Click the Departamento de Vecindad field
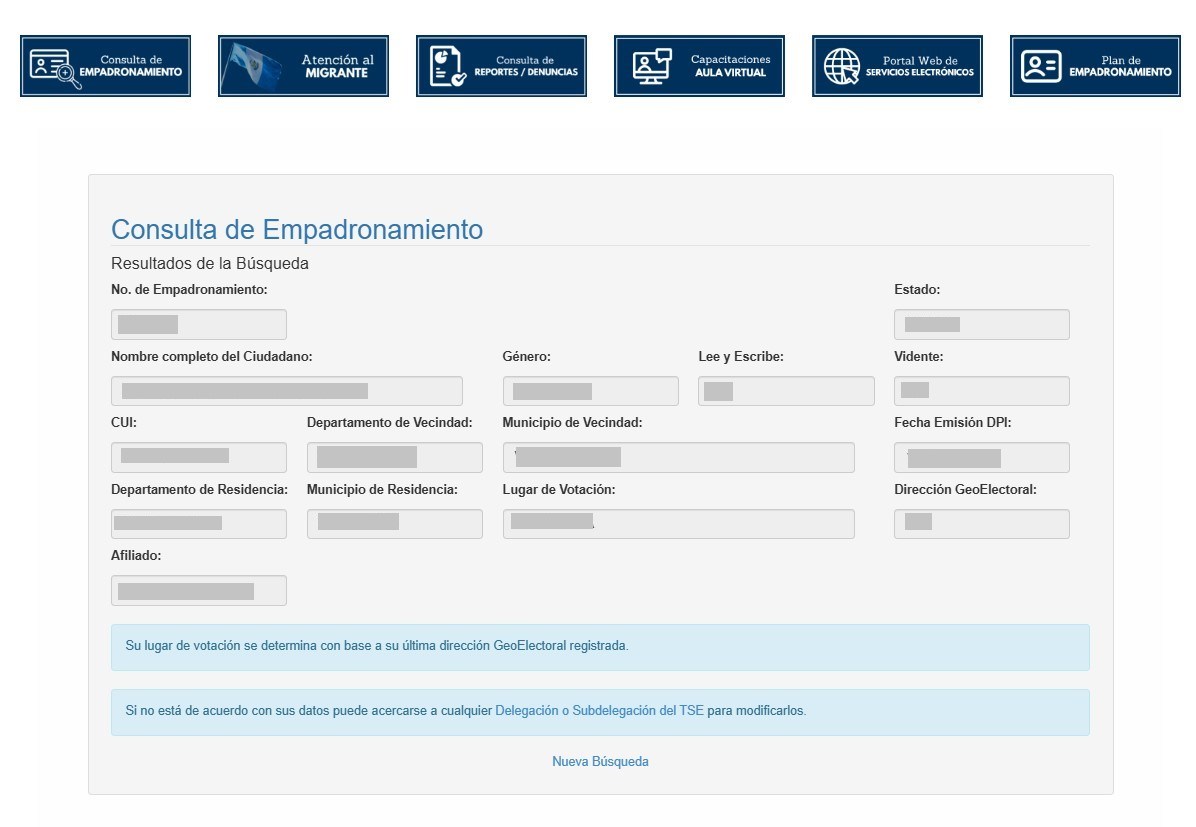The width and height of the screenshot is (1196, 827). point(394,457)
